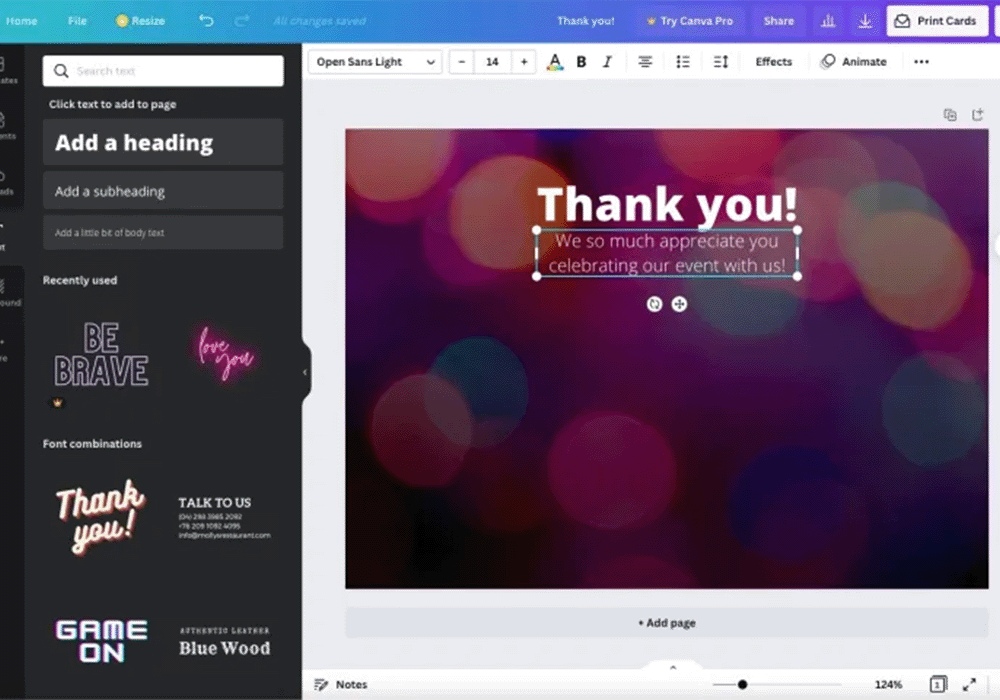The height and width of the screenshot is (700, 1000).
Task: Click the font size value field
Action: click(x=492, y=62)
